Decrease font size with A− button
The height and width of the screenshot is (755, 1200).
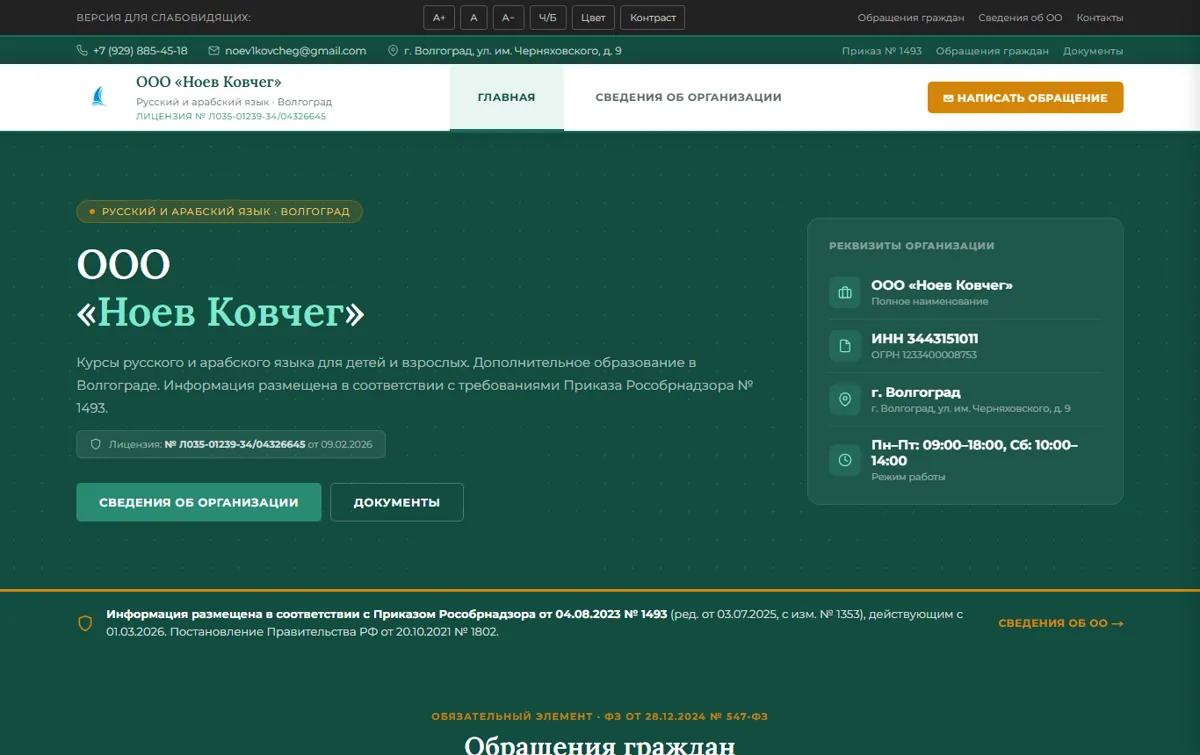pos(508,18)
